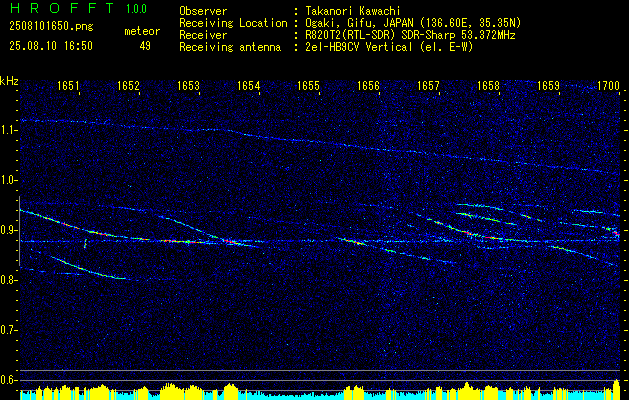Click the Receiver label

(203, 35)
